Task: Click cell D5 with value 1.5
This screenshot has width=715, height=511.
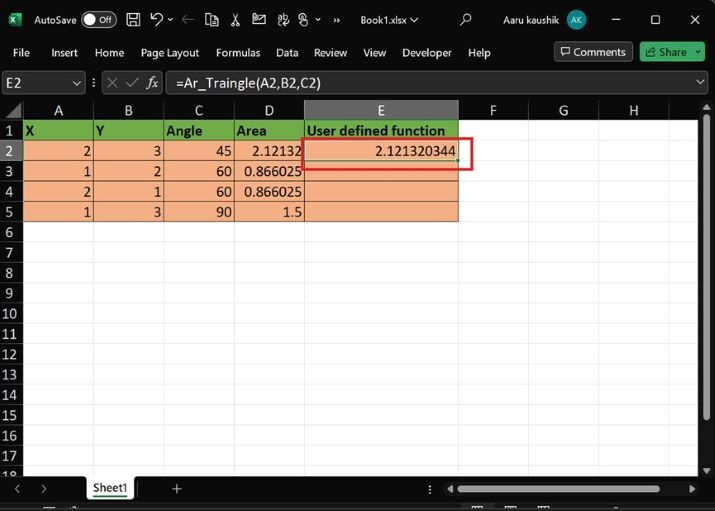Action: click(x=269, y=212)
